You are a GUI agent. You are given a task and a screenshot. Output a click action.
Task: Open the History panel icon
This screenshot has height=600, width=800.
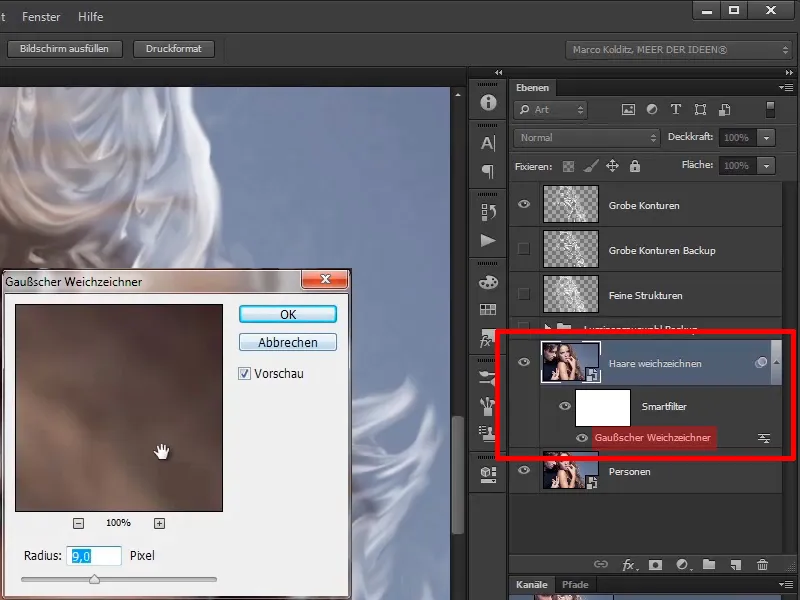488,212
